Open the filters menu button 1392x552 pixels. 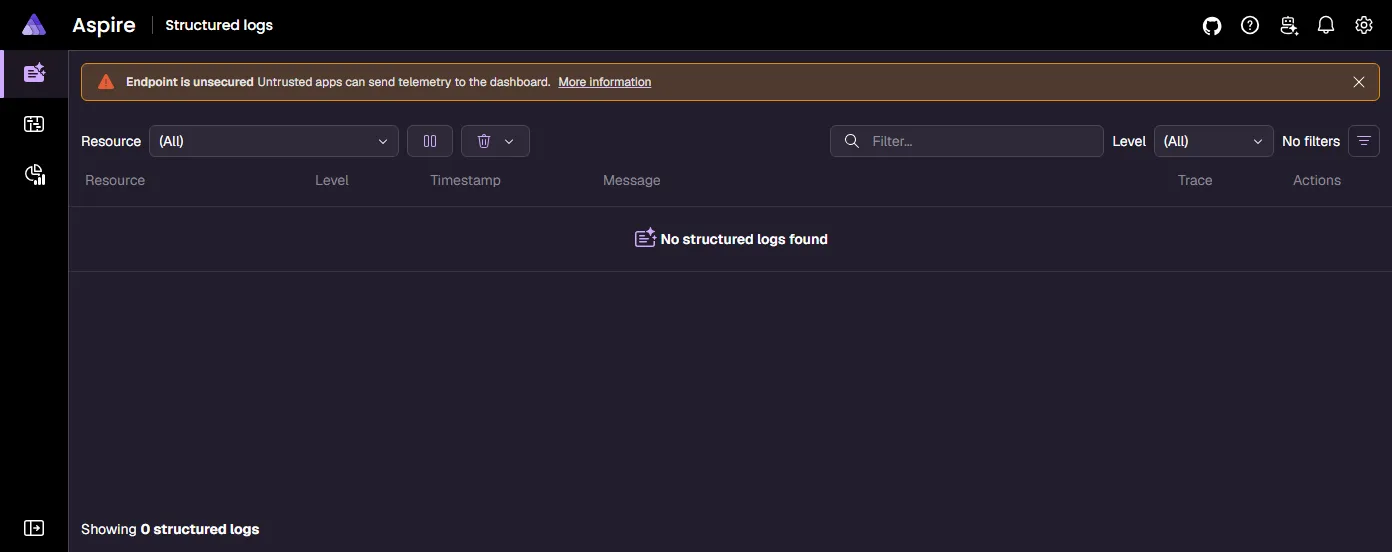click(1364, 141)
